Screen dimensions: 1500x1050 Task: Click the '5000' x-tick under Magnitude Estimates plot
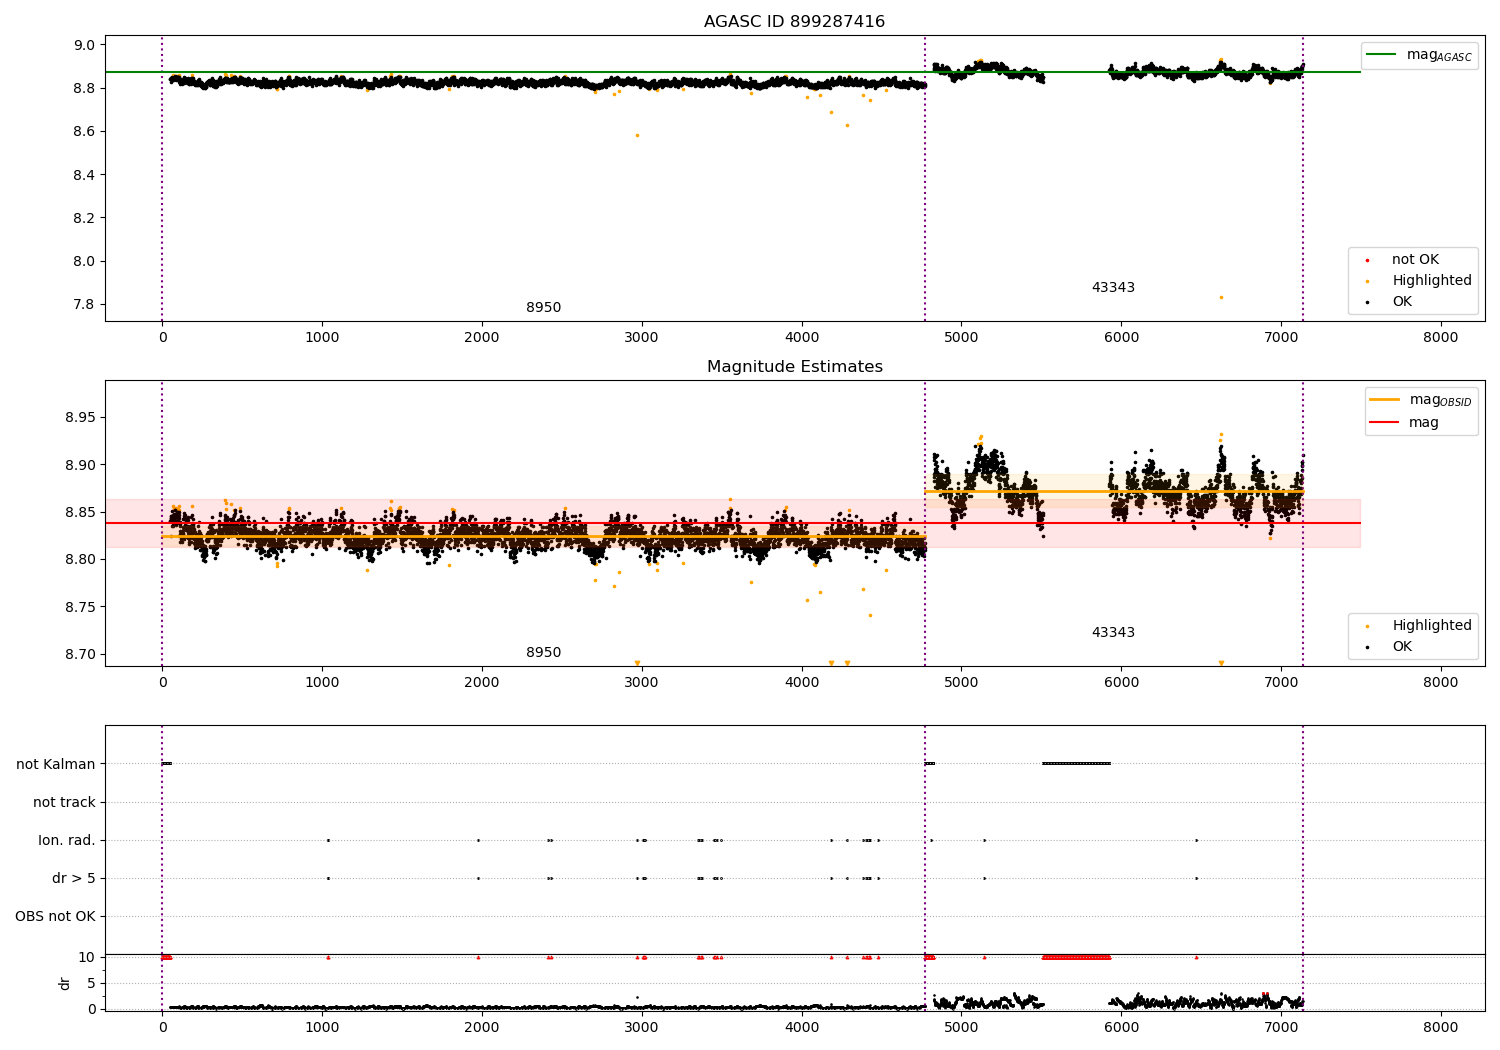pyautogui.click(x=961, y=683)
